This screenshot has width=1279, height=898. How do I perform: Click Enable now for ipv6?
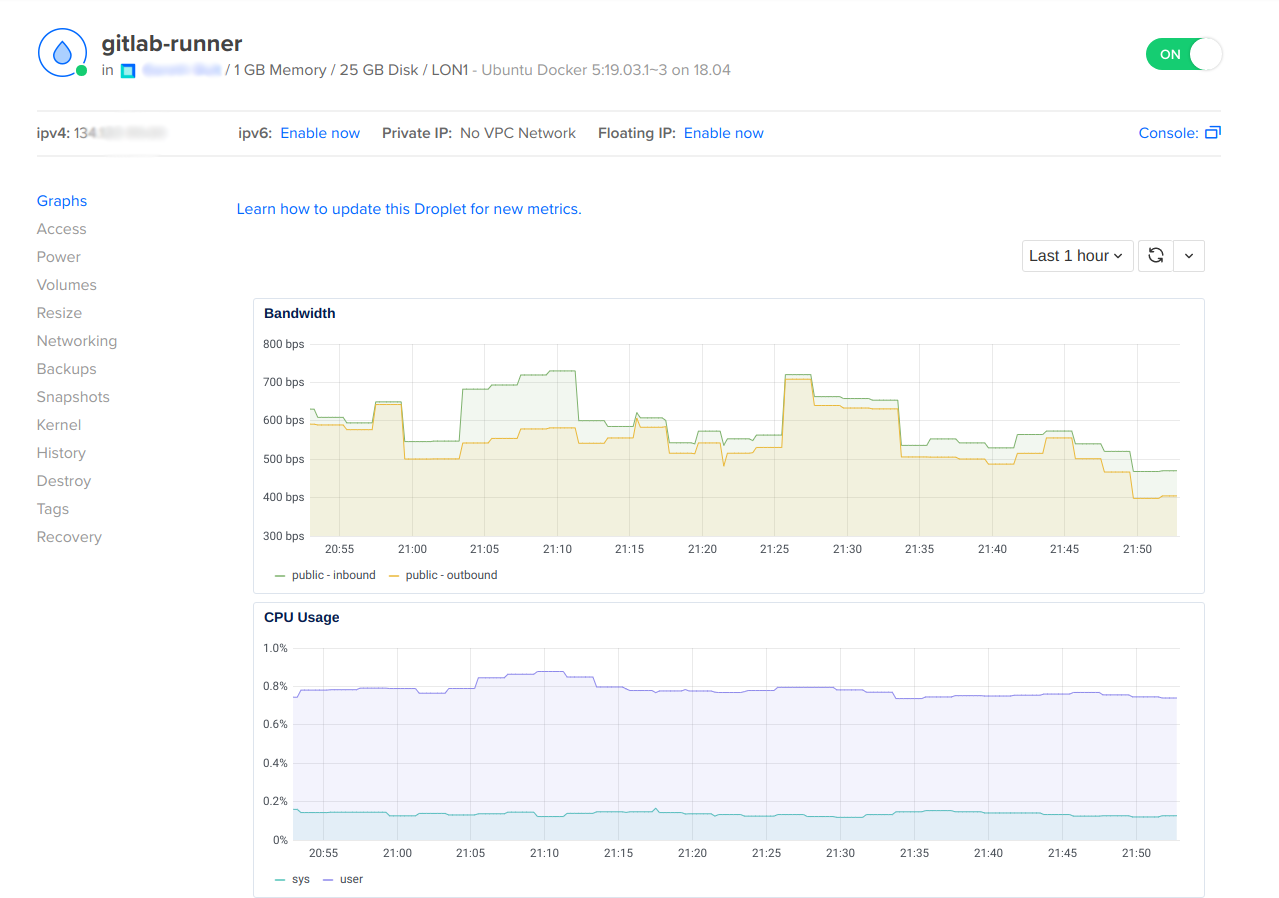320,133
